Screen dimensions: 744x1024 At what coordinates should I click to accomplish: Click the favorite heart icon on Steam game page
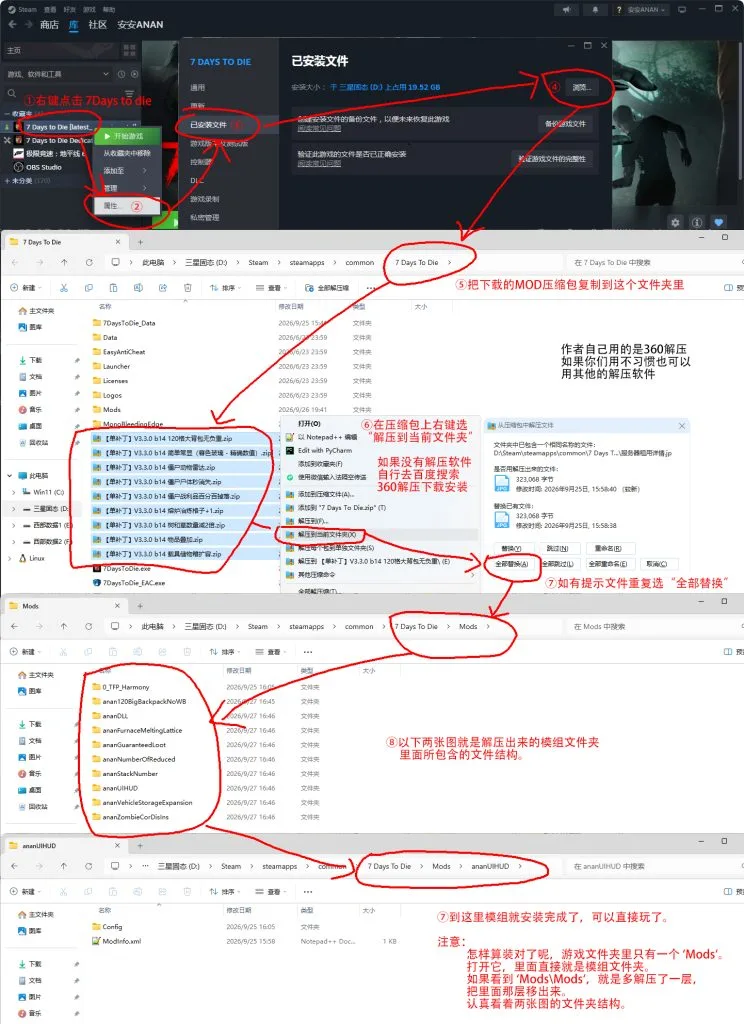tap(719, 222)
